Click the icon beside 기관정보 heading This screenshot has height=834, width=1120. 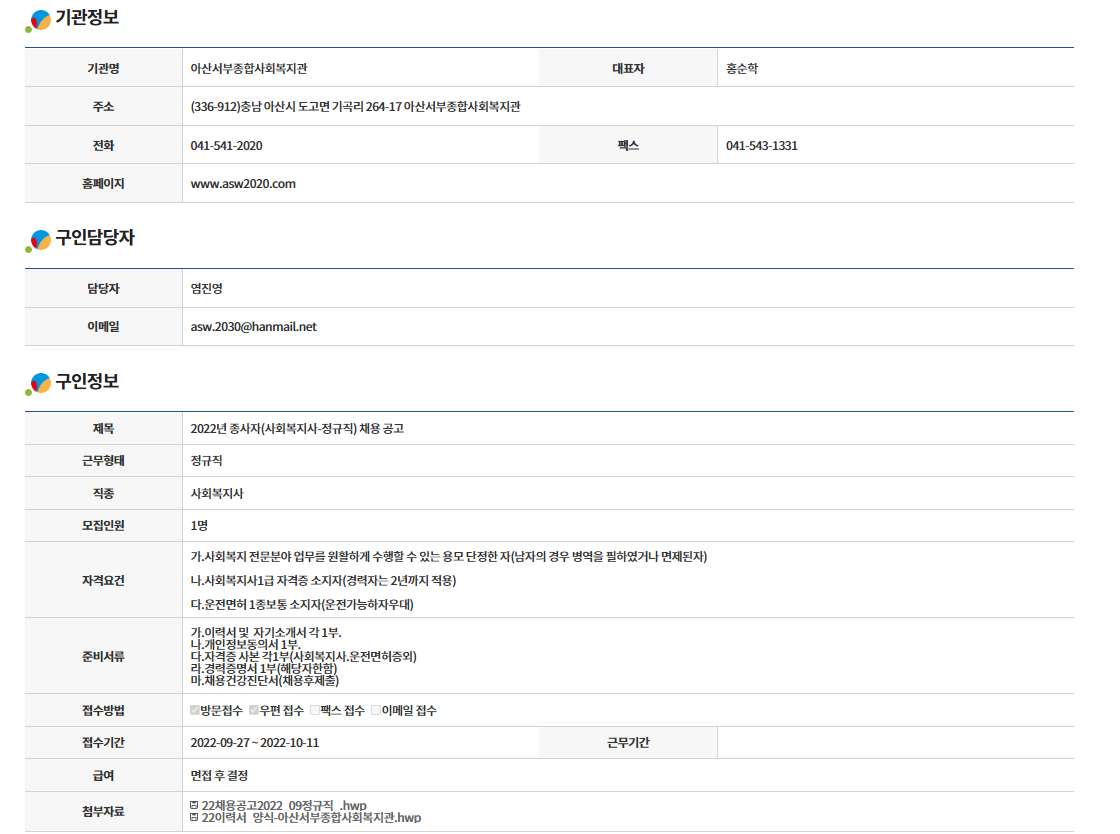pyautogui.click(x=39, y=21)
